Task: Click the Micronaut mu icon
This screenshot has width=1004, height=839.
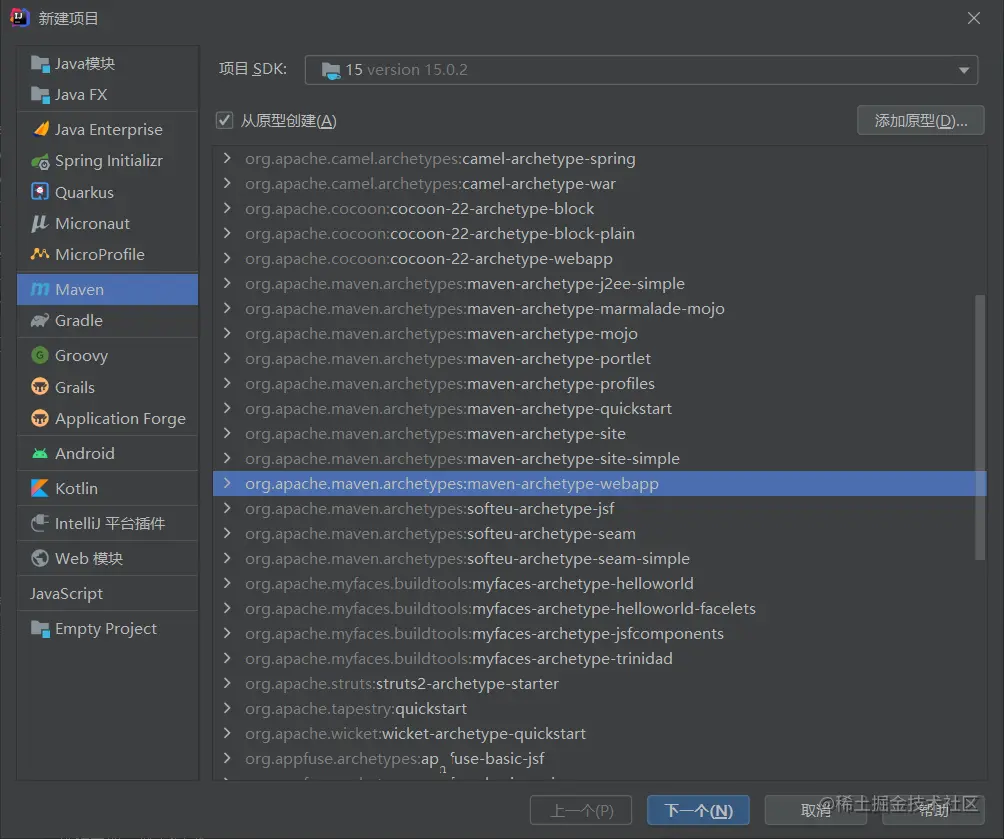Action: 40,223
